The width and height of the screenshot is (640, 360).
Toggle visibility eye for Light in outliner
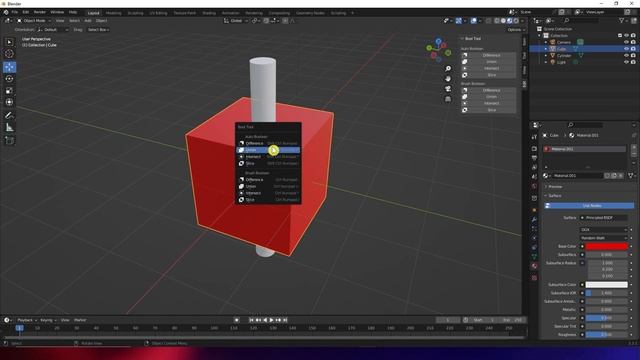pyautogui.click(x=627, y=62)
